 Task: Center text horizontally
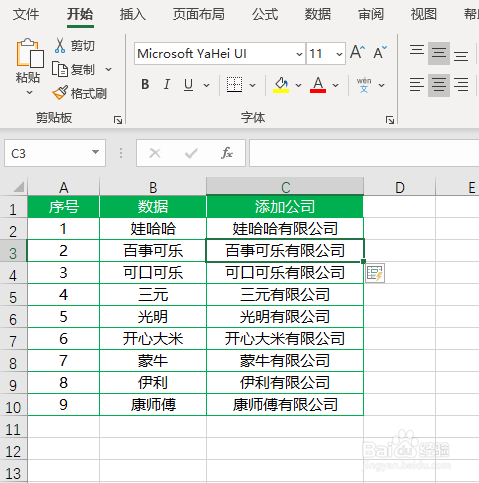439,85
